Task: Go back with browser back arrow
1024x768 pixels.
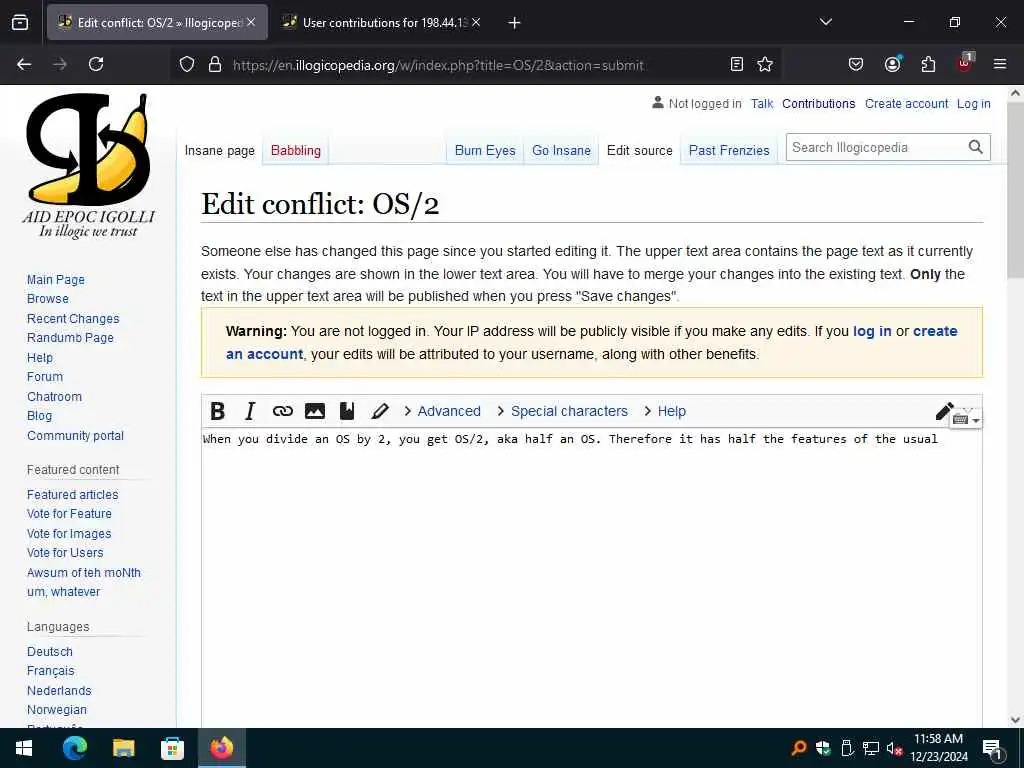Action: tap(24, 64)
